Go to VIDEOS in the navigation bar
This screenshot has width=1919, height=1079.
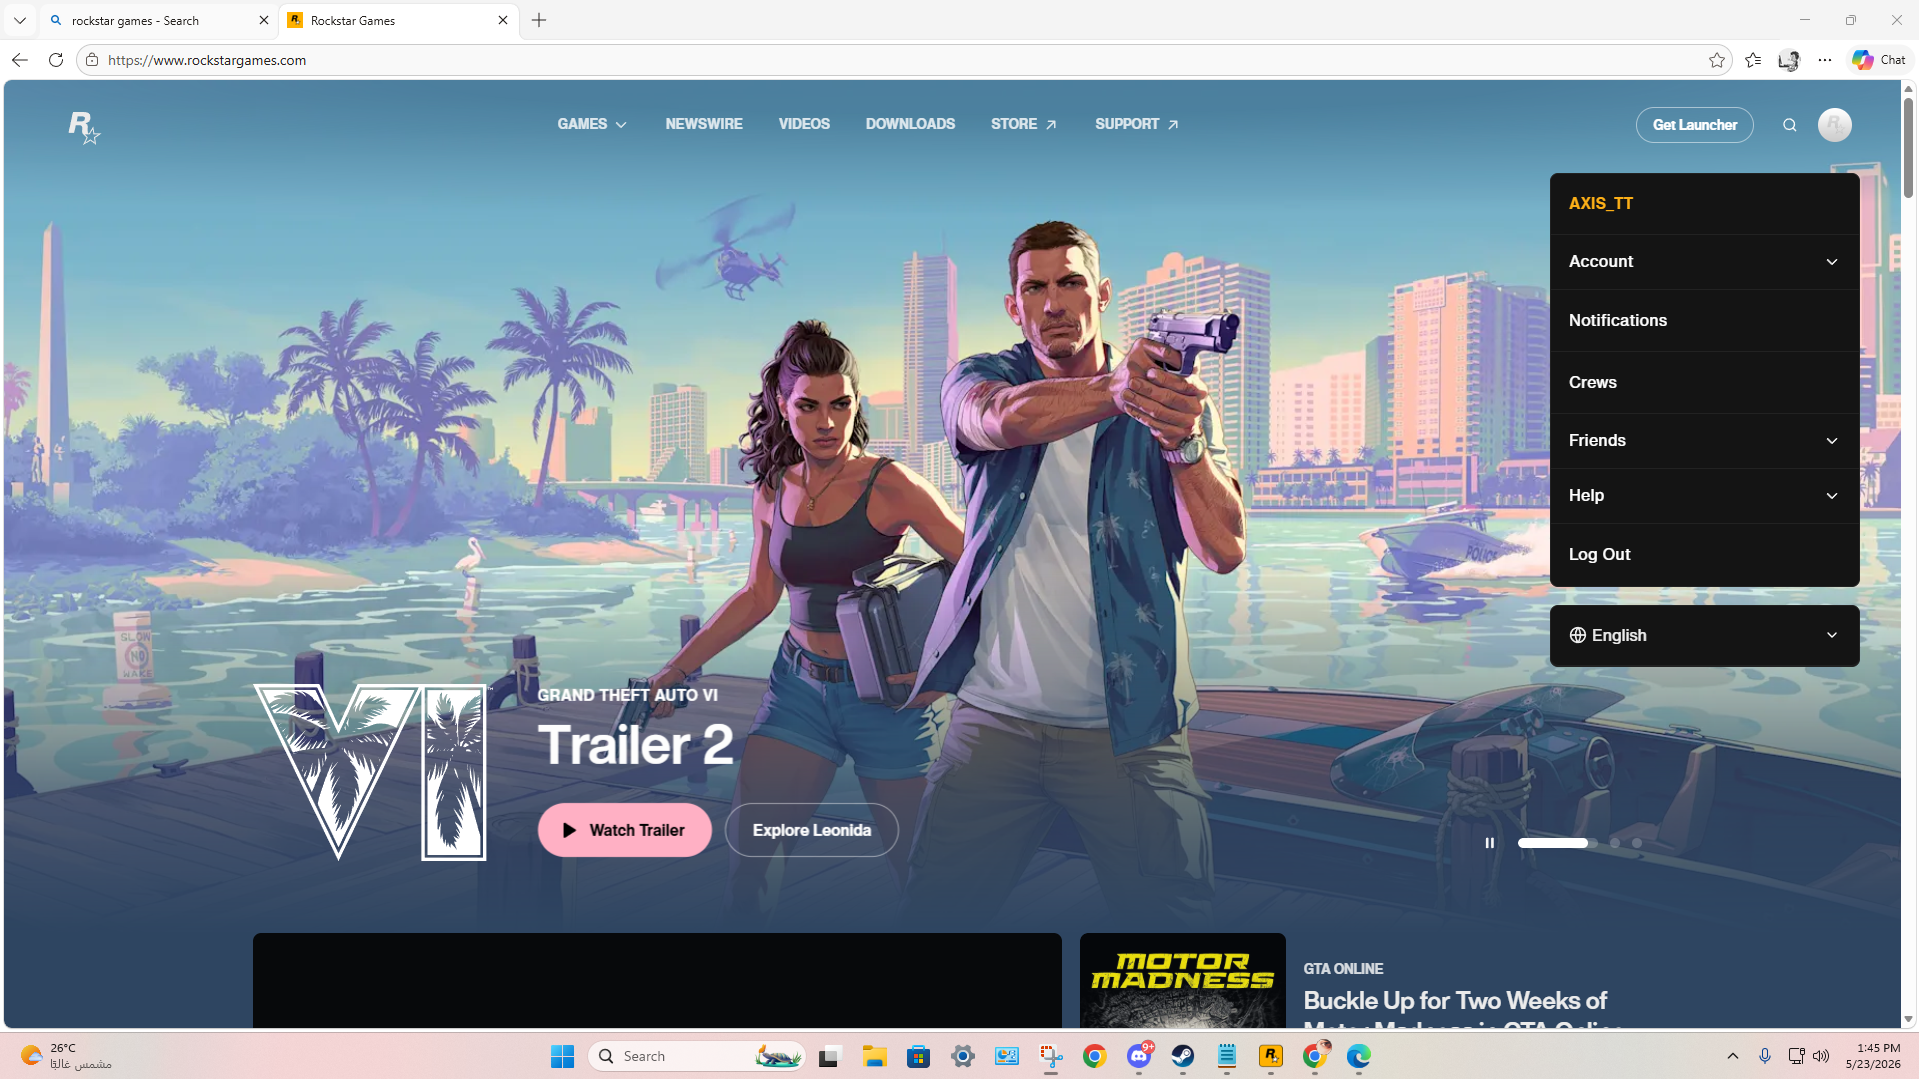click(804, 124)
